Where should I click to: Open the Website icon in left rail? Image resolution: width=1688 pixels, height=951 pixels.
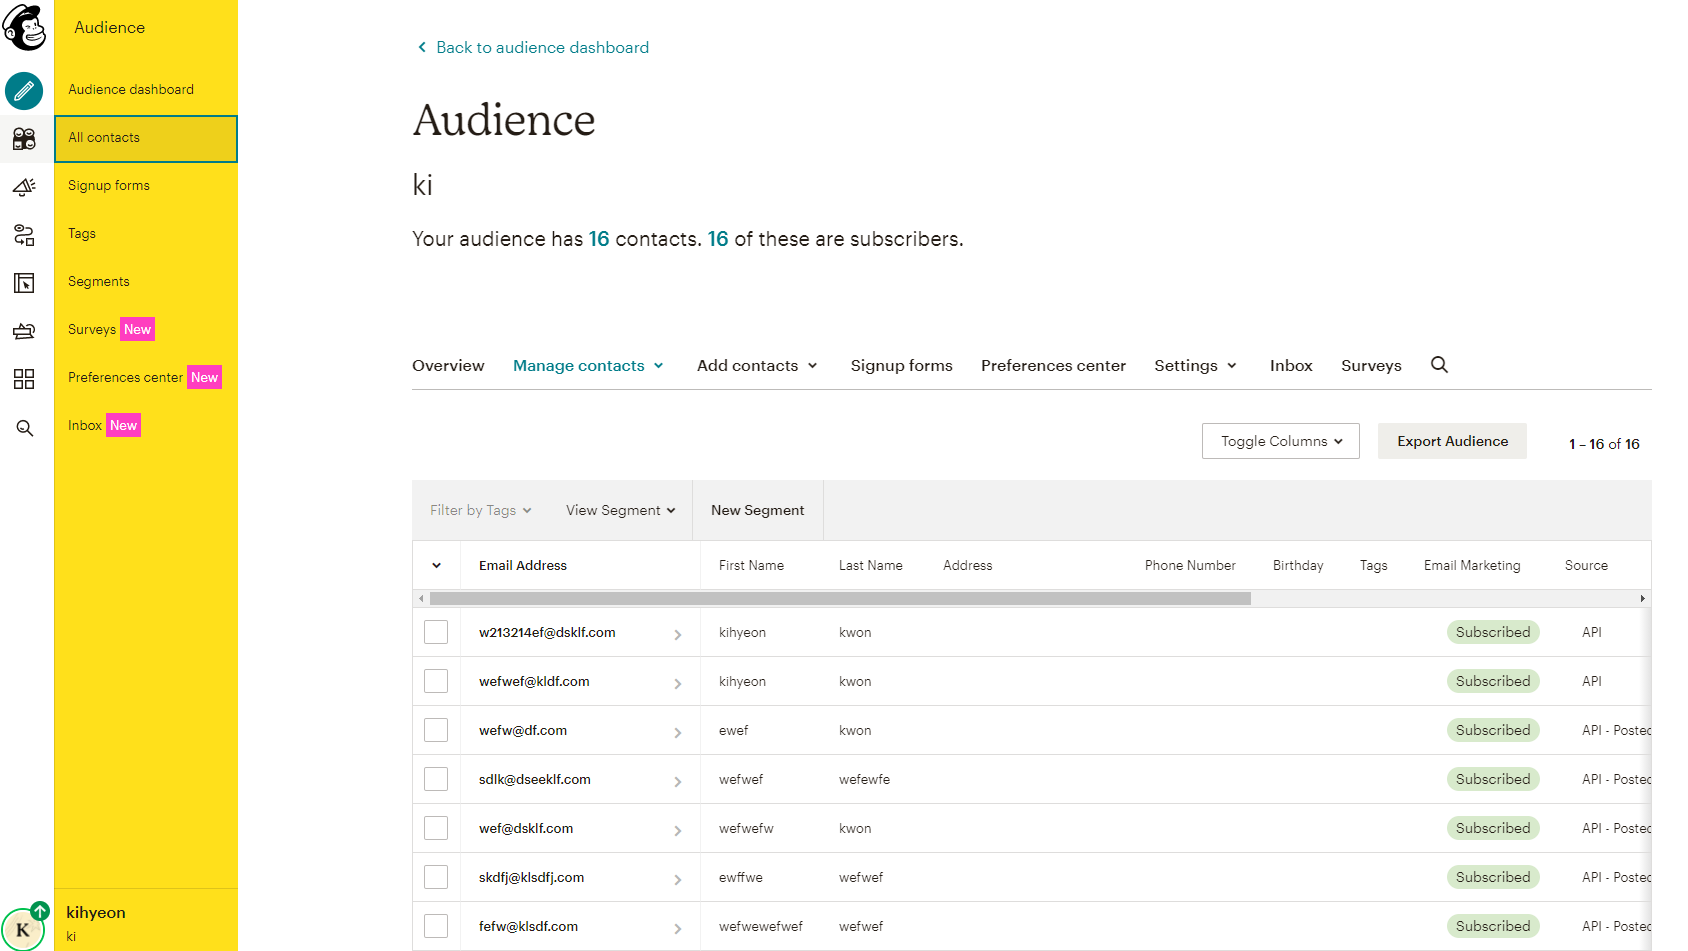click(x=24, y=283)
